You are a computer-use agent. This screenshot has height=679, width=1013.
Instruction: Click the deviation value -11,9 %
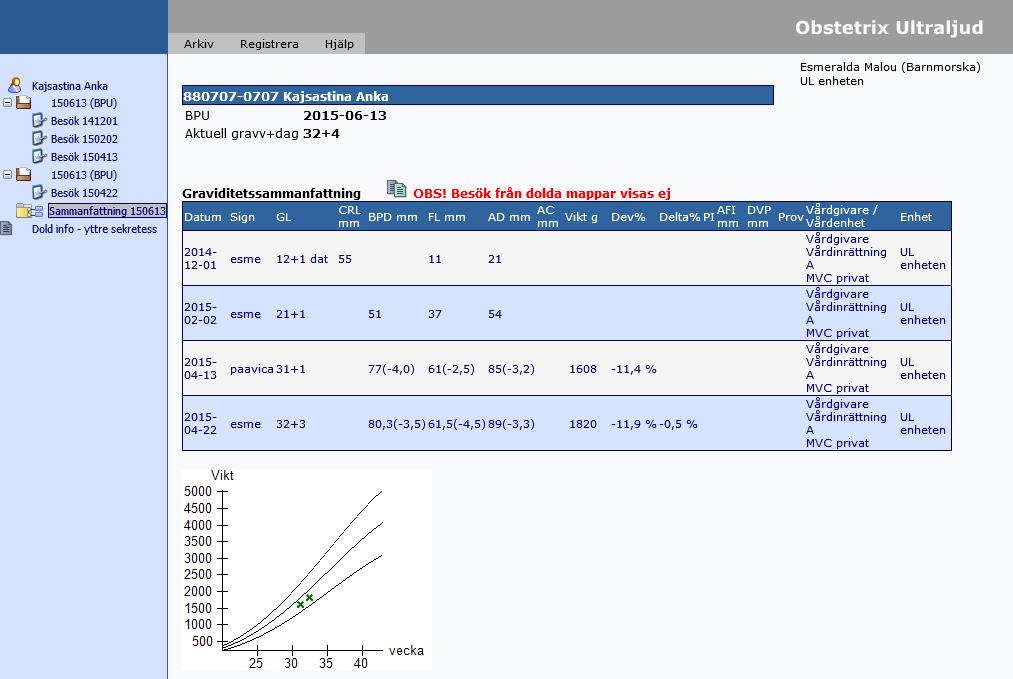[x=634, y=424]
